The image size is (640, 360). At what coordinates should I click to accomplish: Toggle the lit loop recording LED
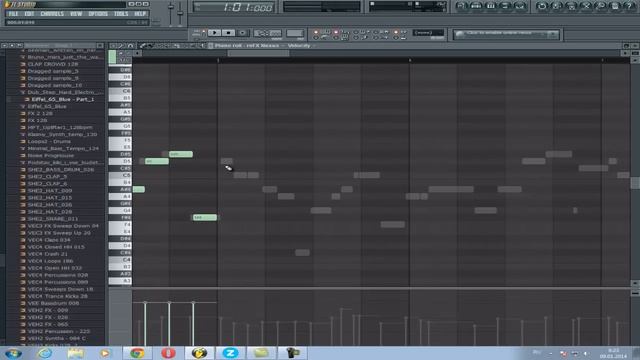[x=396, y=32]
